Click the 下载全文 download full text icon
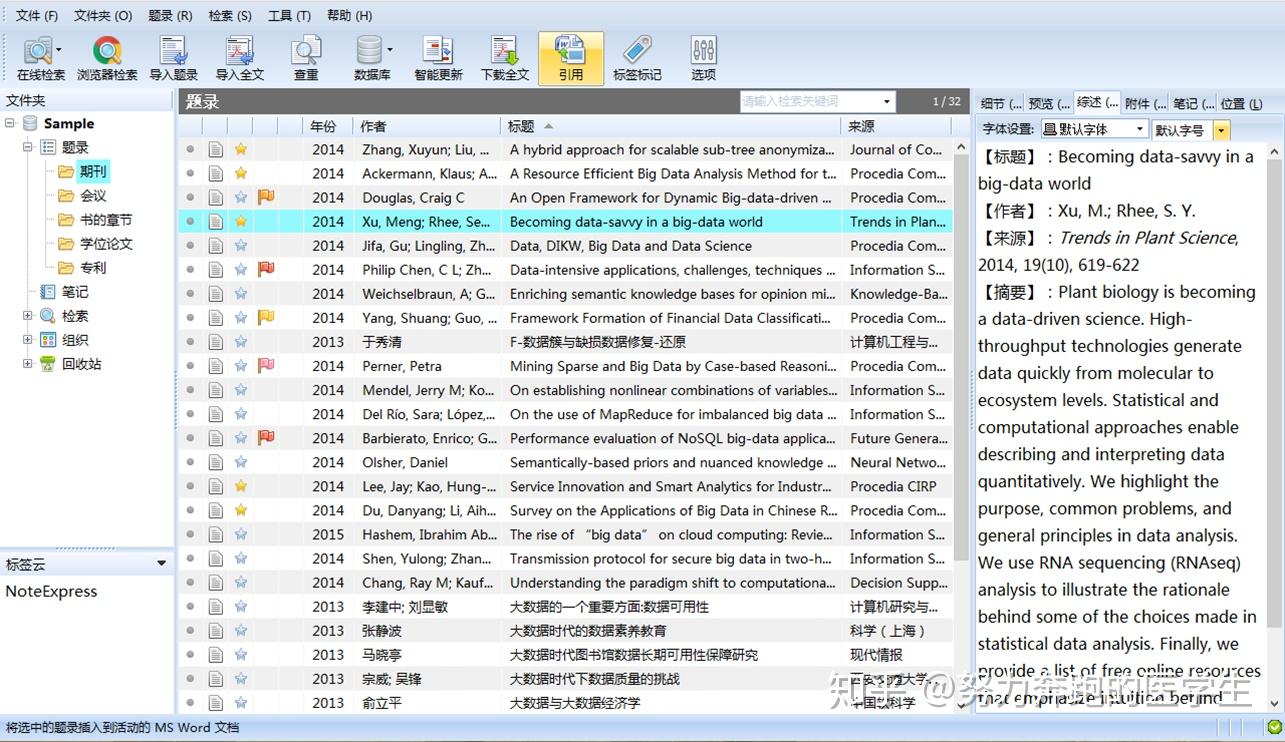The image size is (1285, 742). click(x=504, y=59)
